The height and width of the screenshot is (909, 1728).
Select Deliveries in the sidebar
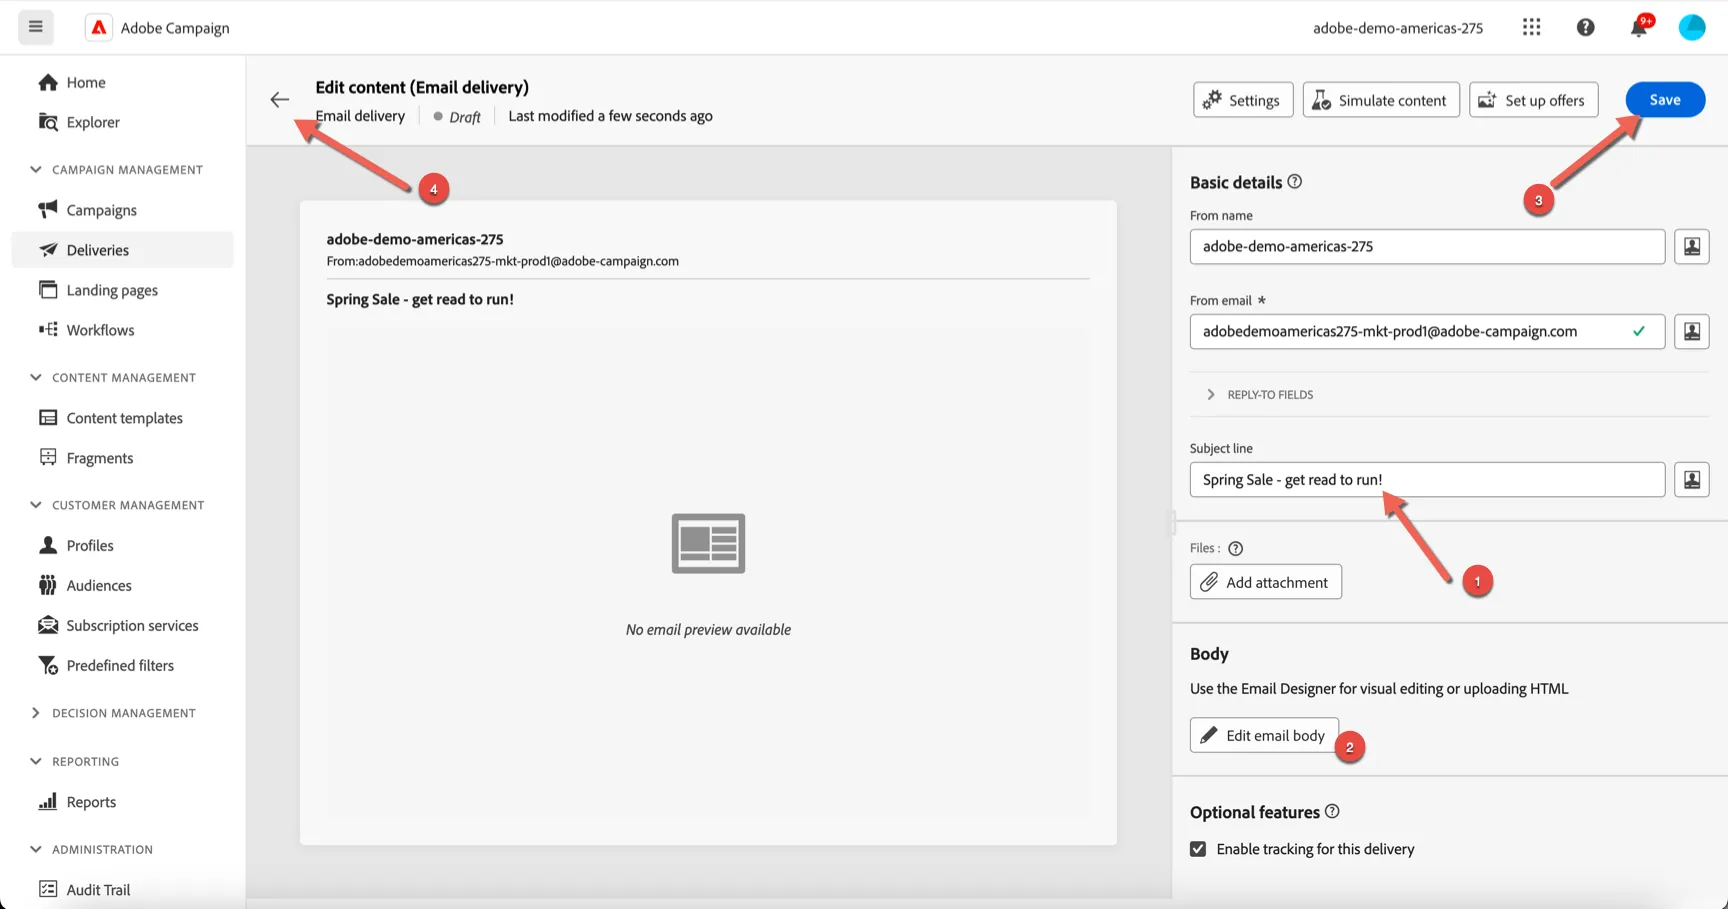coord(122,250)
